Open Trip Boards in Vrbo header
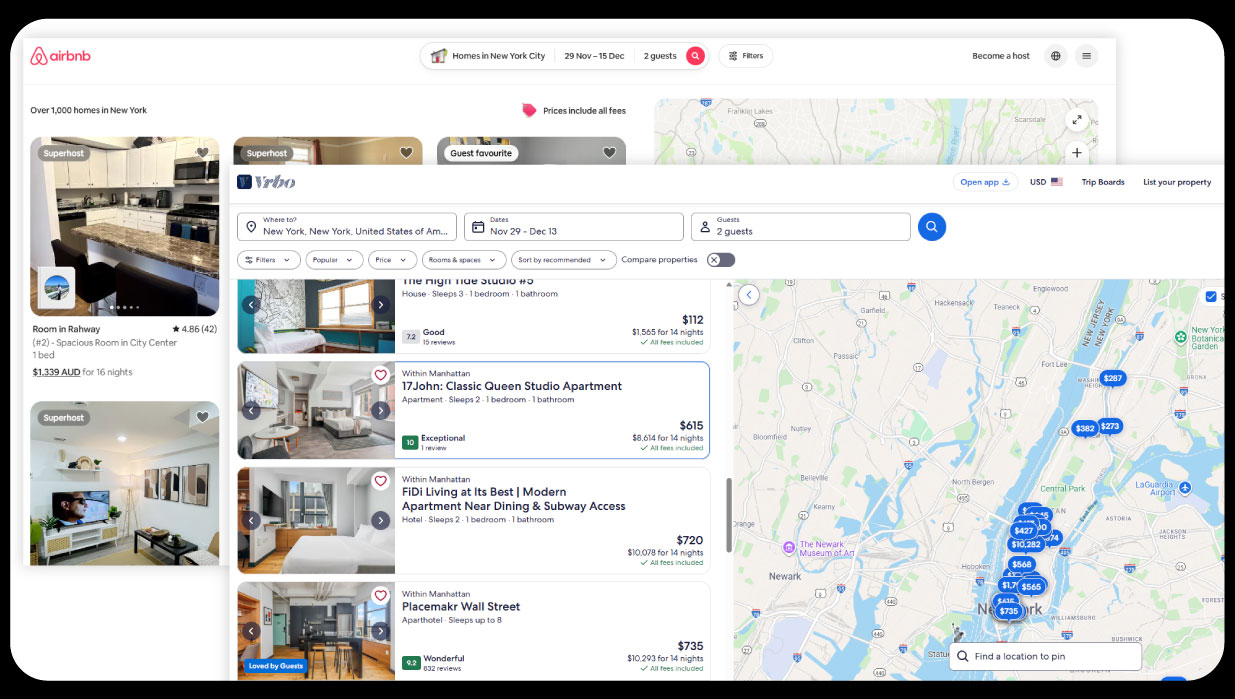The height and width of the screenshot is (699, 1235). 1102,182
